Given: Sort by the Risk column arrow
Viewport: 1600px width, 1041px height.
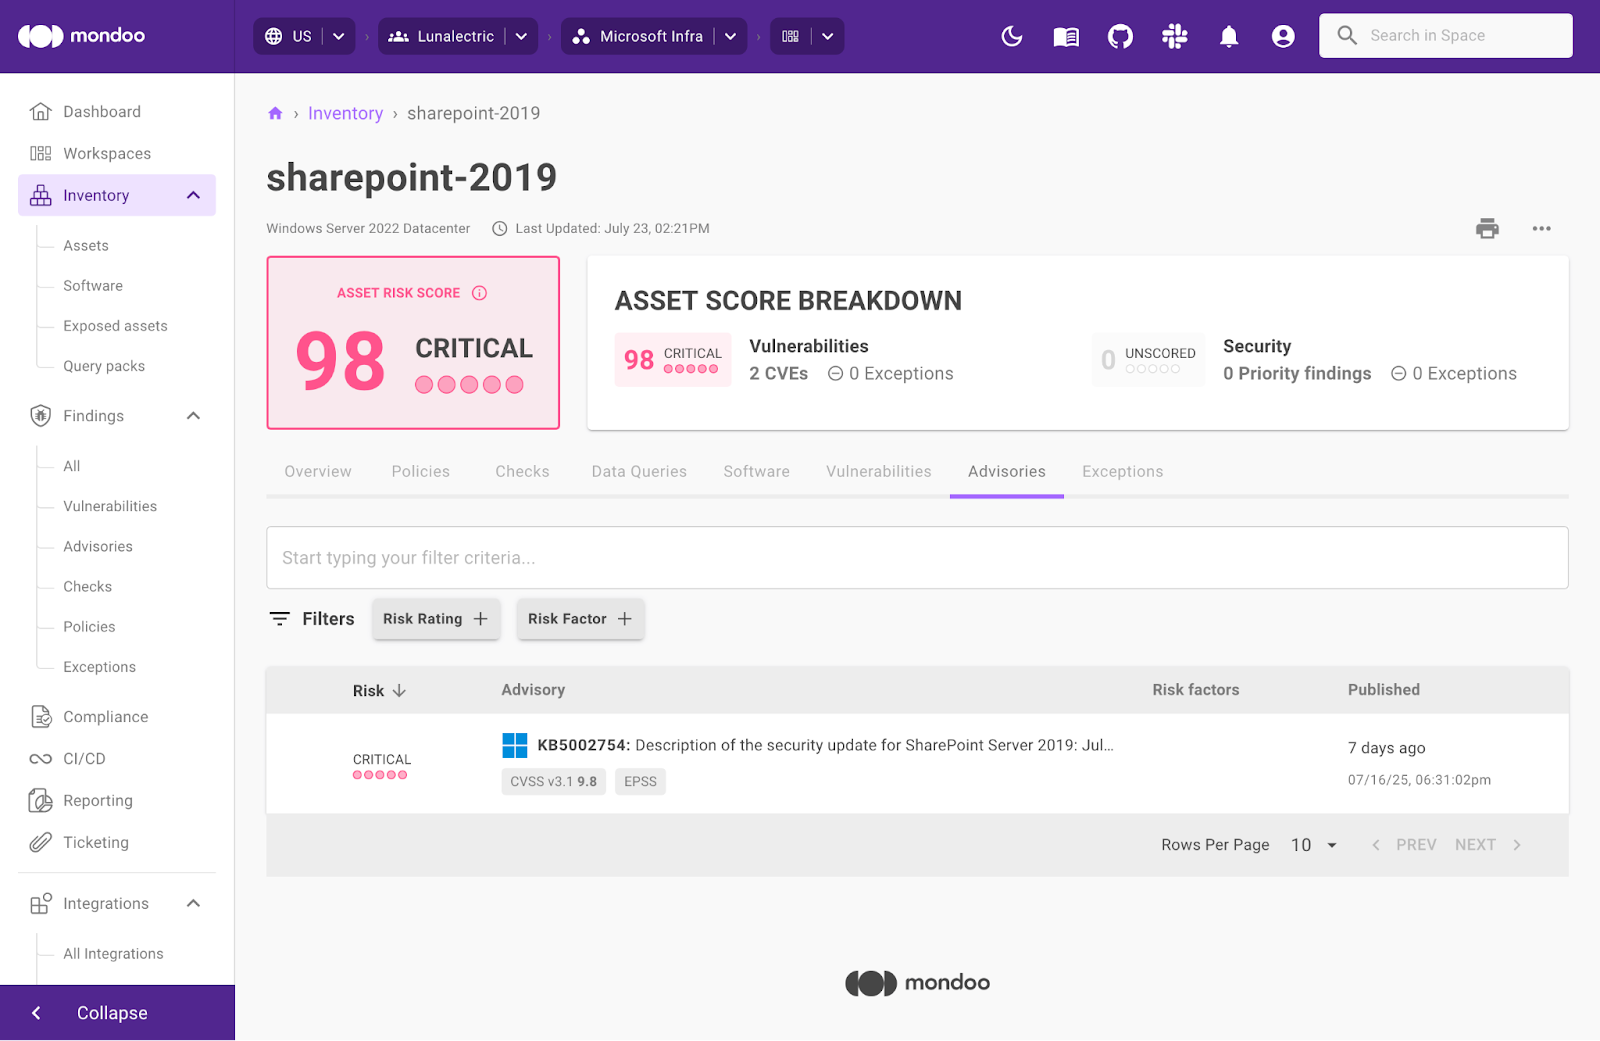Looking at the screenshot, I should click(399, 690).
